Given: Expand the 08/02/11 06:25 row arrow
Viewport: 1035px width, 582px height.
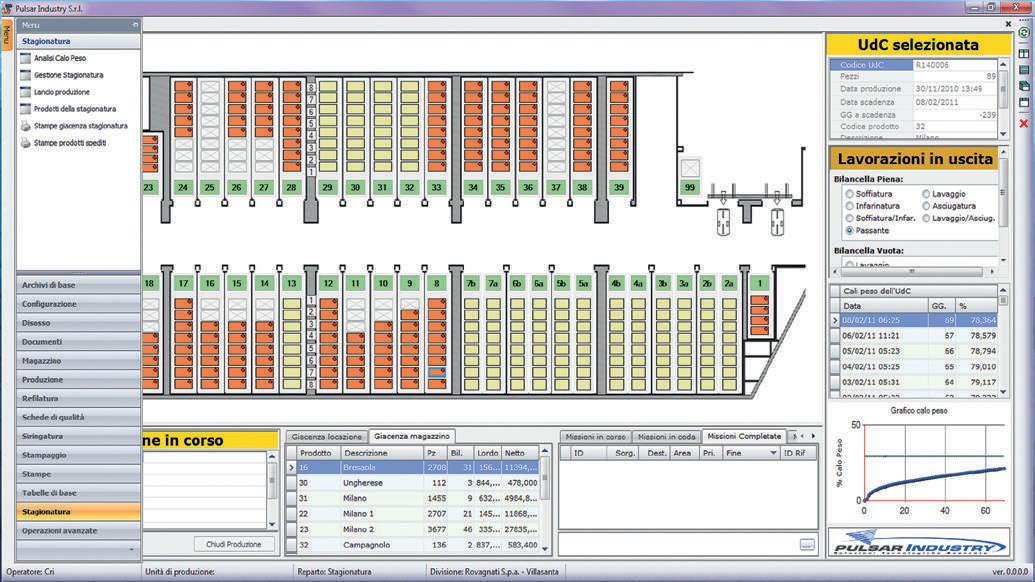Looking at the screenshot, I should [x=835, y=320].
